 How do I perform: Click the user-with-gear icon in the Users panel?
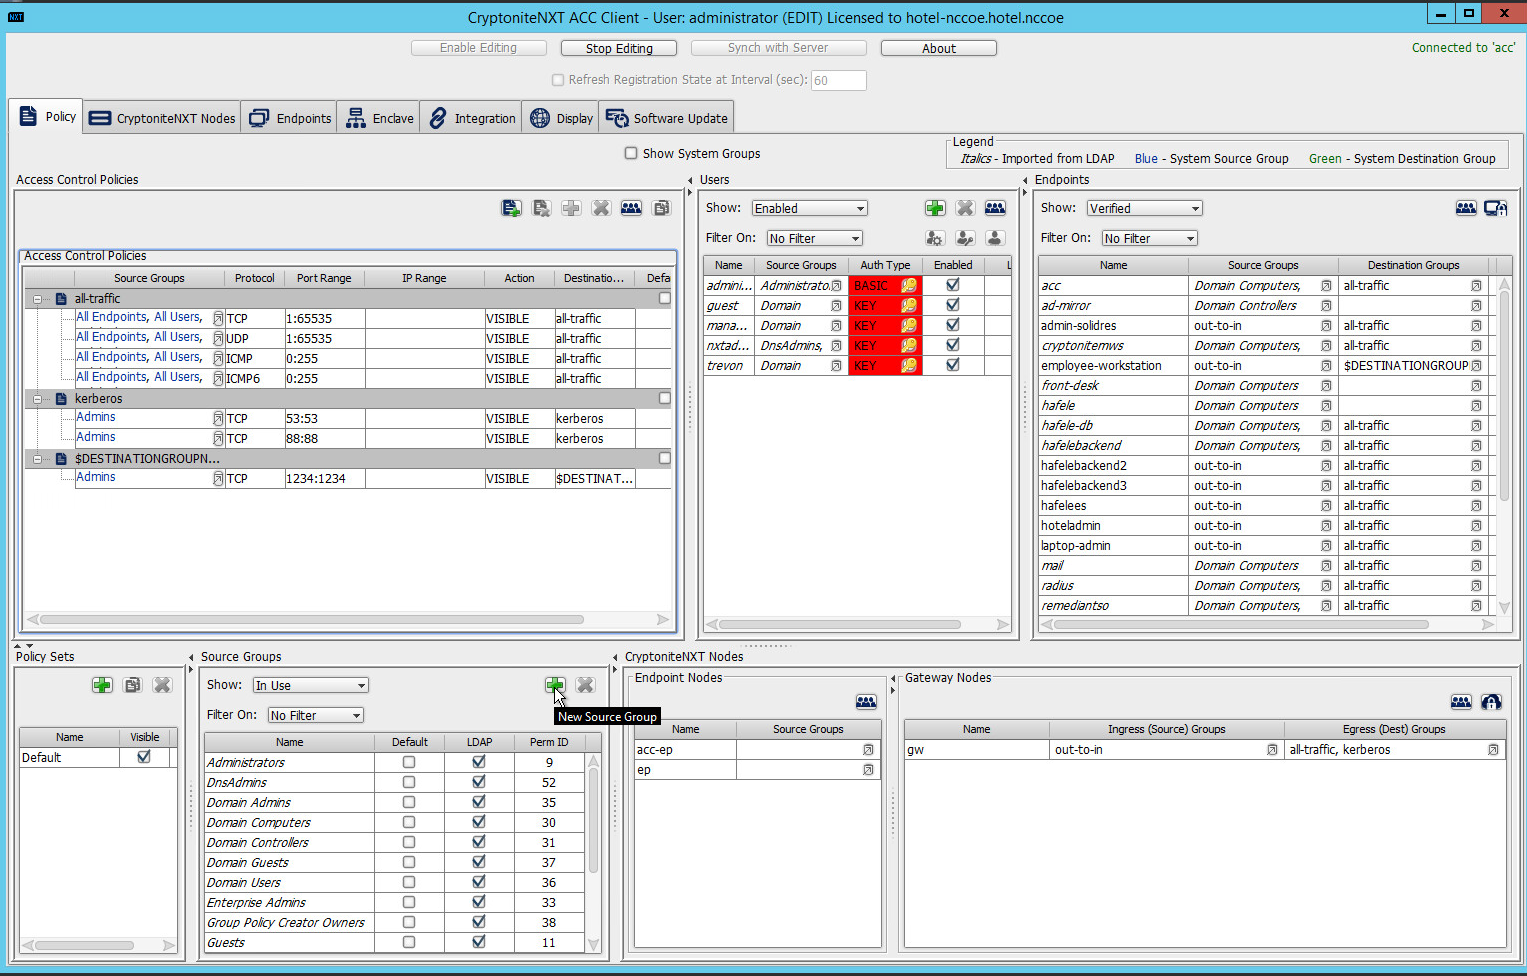pos(935,238)
